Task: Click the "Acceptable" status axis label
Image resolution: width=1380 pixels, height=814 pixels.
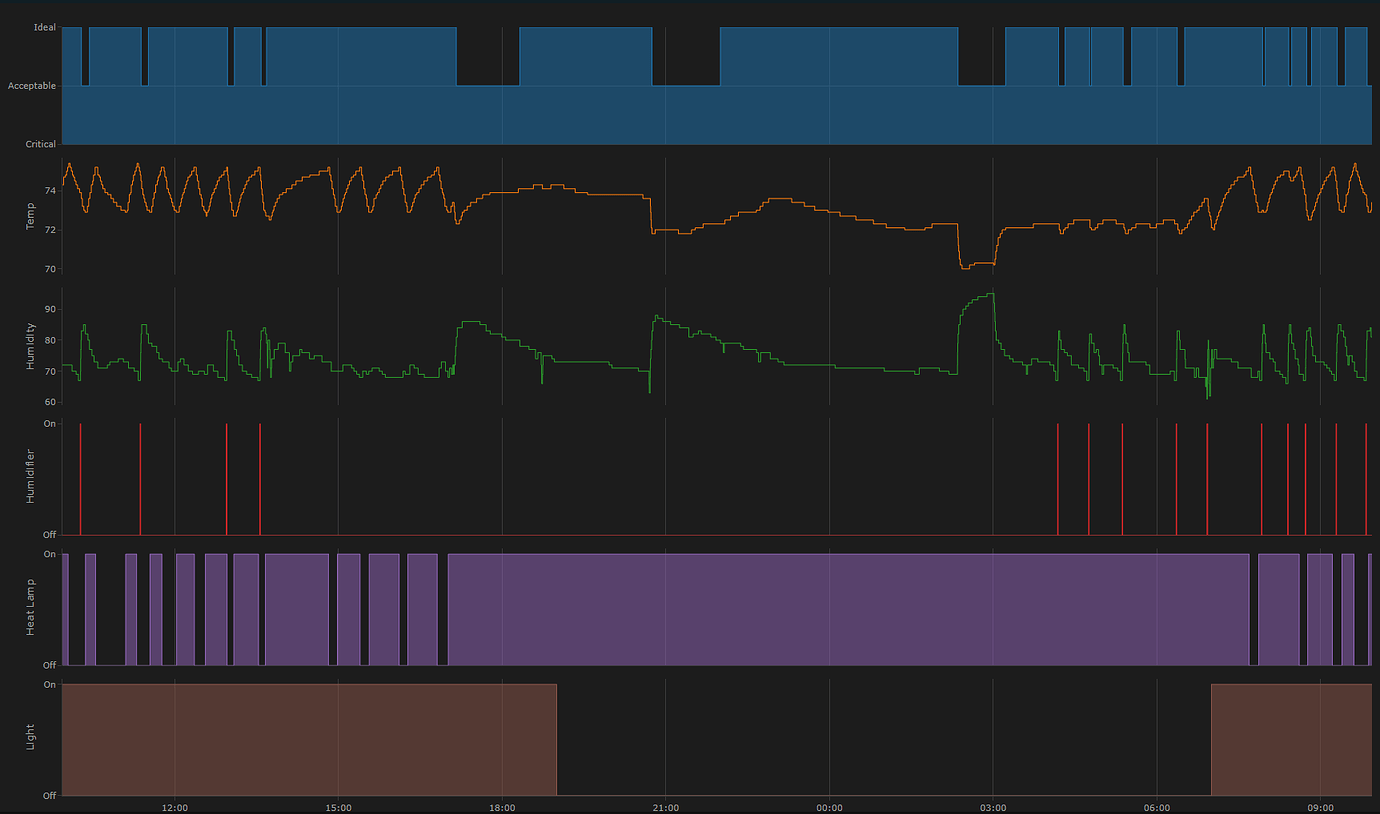Action: point(32,86)
